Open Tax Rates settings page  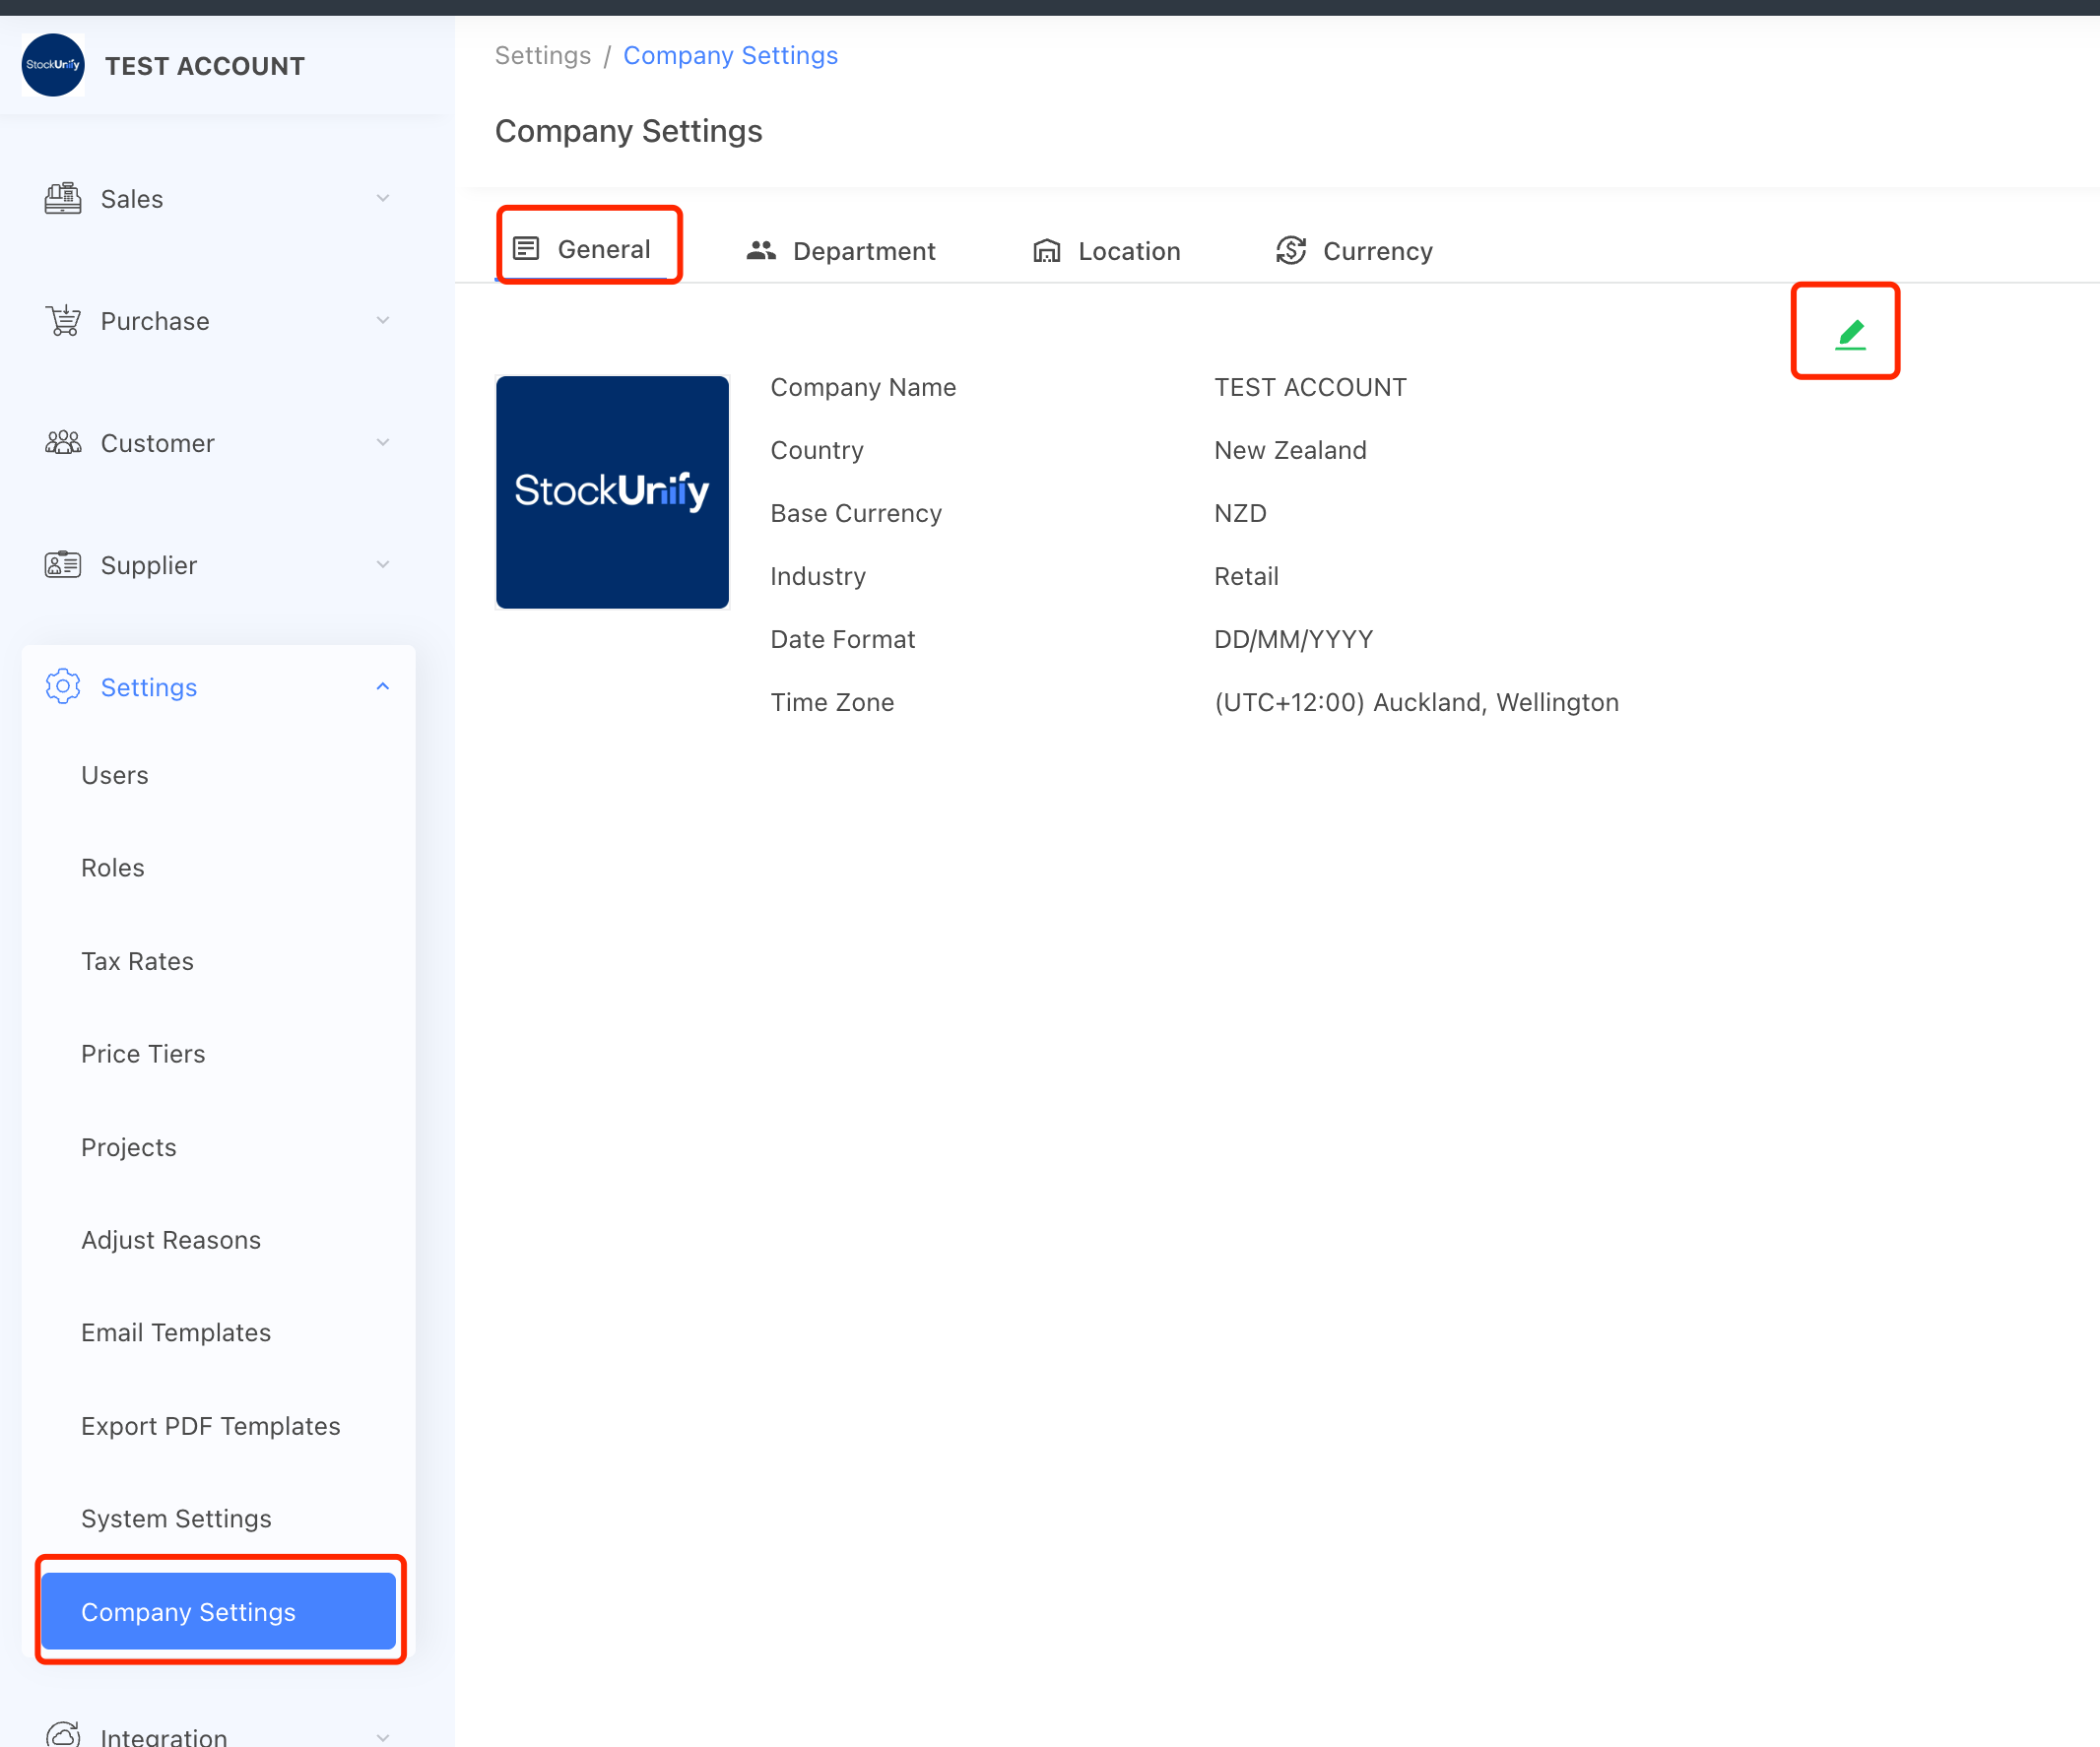(x=137, y=960)
